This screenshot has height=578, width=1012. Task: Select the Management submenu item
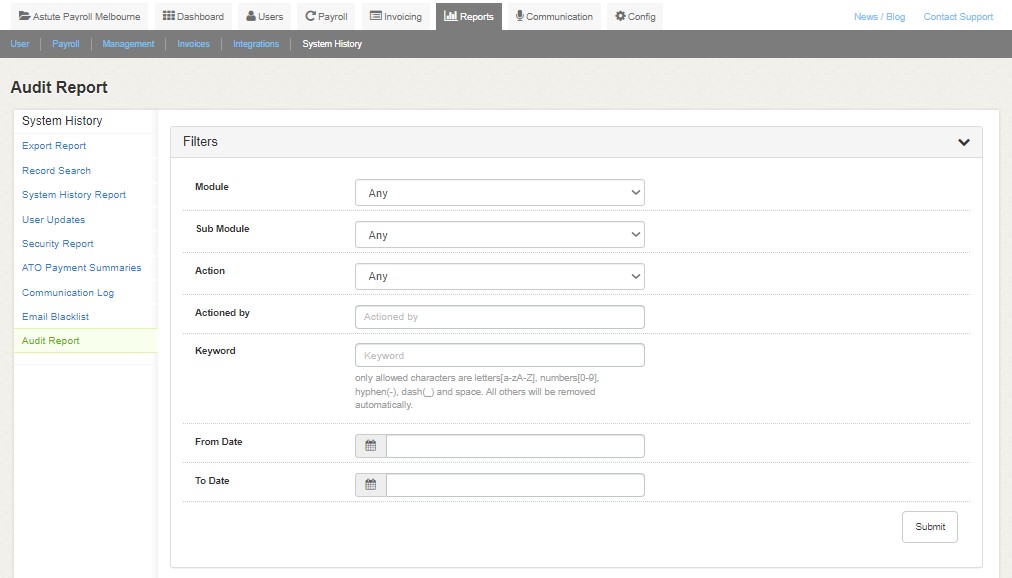pyautogui.click(x=128, y=44)
